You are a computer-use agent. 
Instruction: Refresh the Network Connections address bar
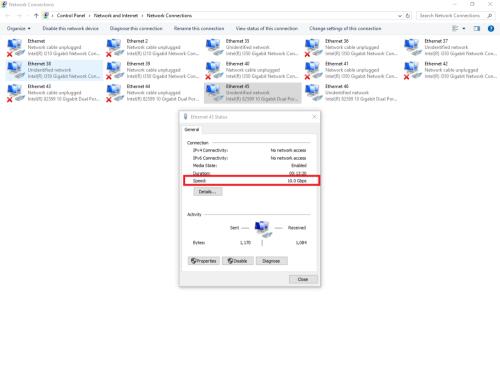(407, 16)
